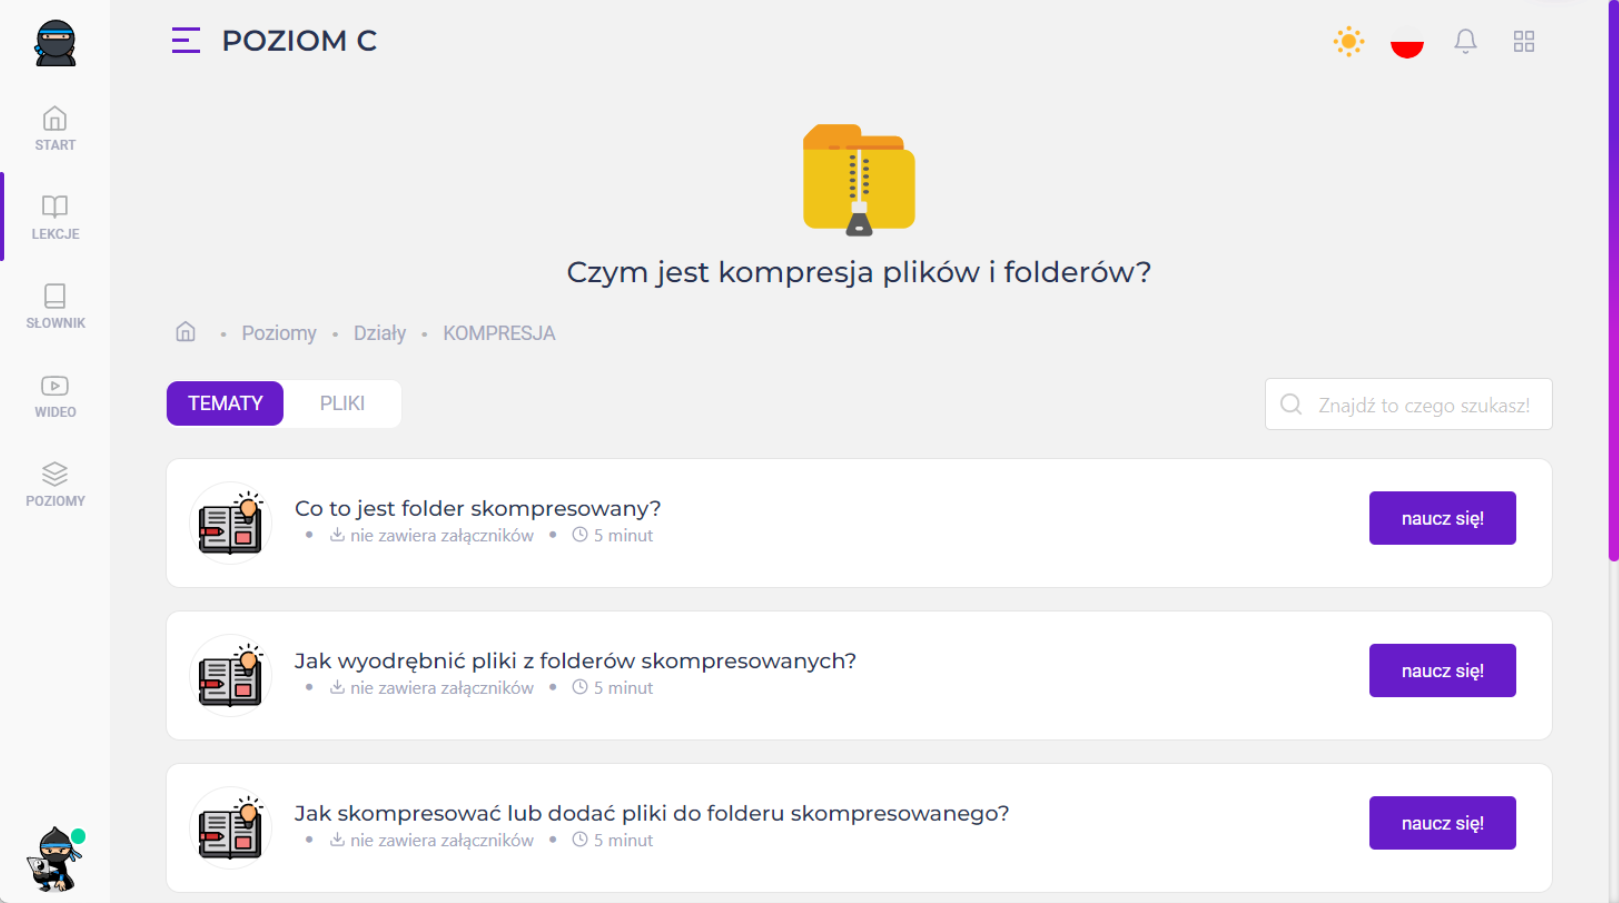Viewport: 1619px width, 903px height.
Task: Open the apps grid icon in header
Action: (1523, 41)
